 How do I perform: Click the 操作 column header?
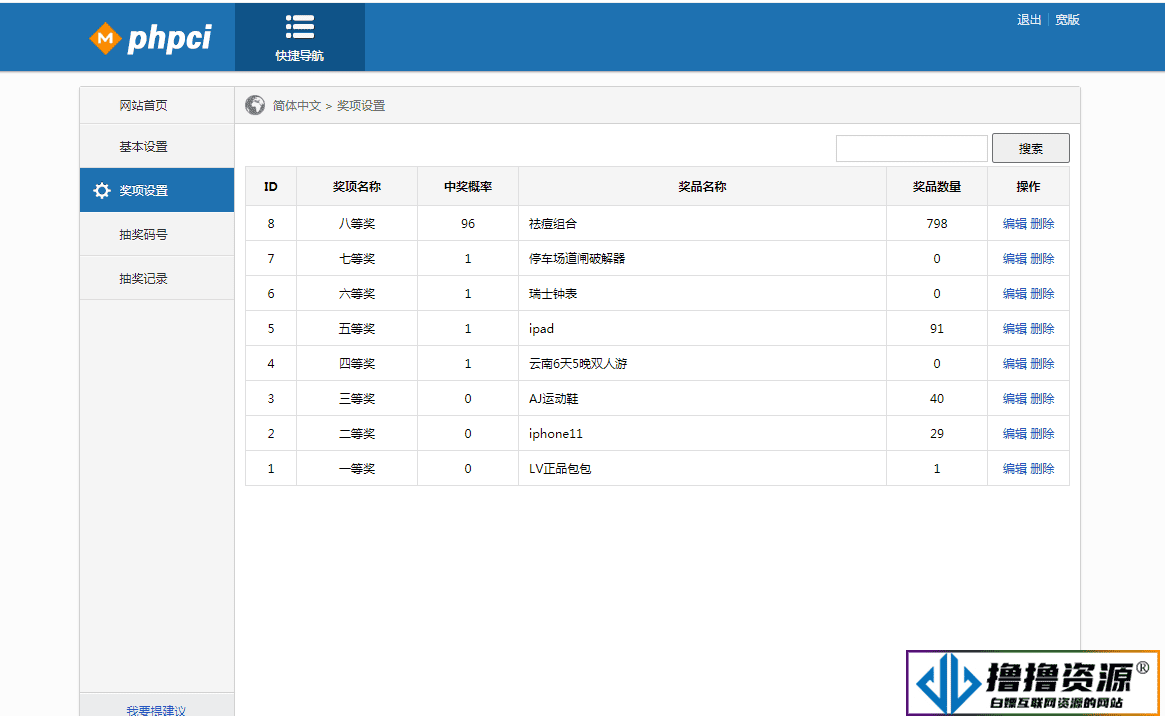[x=1028, y=186]
